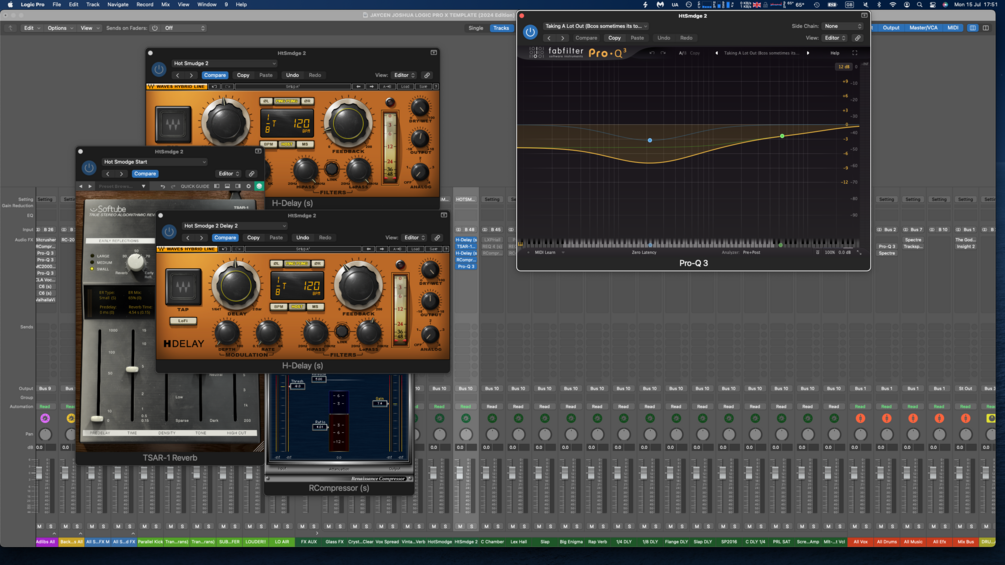Enable PING PONG in Hot Smodge 2 Delay 2

(297, 264)
